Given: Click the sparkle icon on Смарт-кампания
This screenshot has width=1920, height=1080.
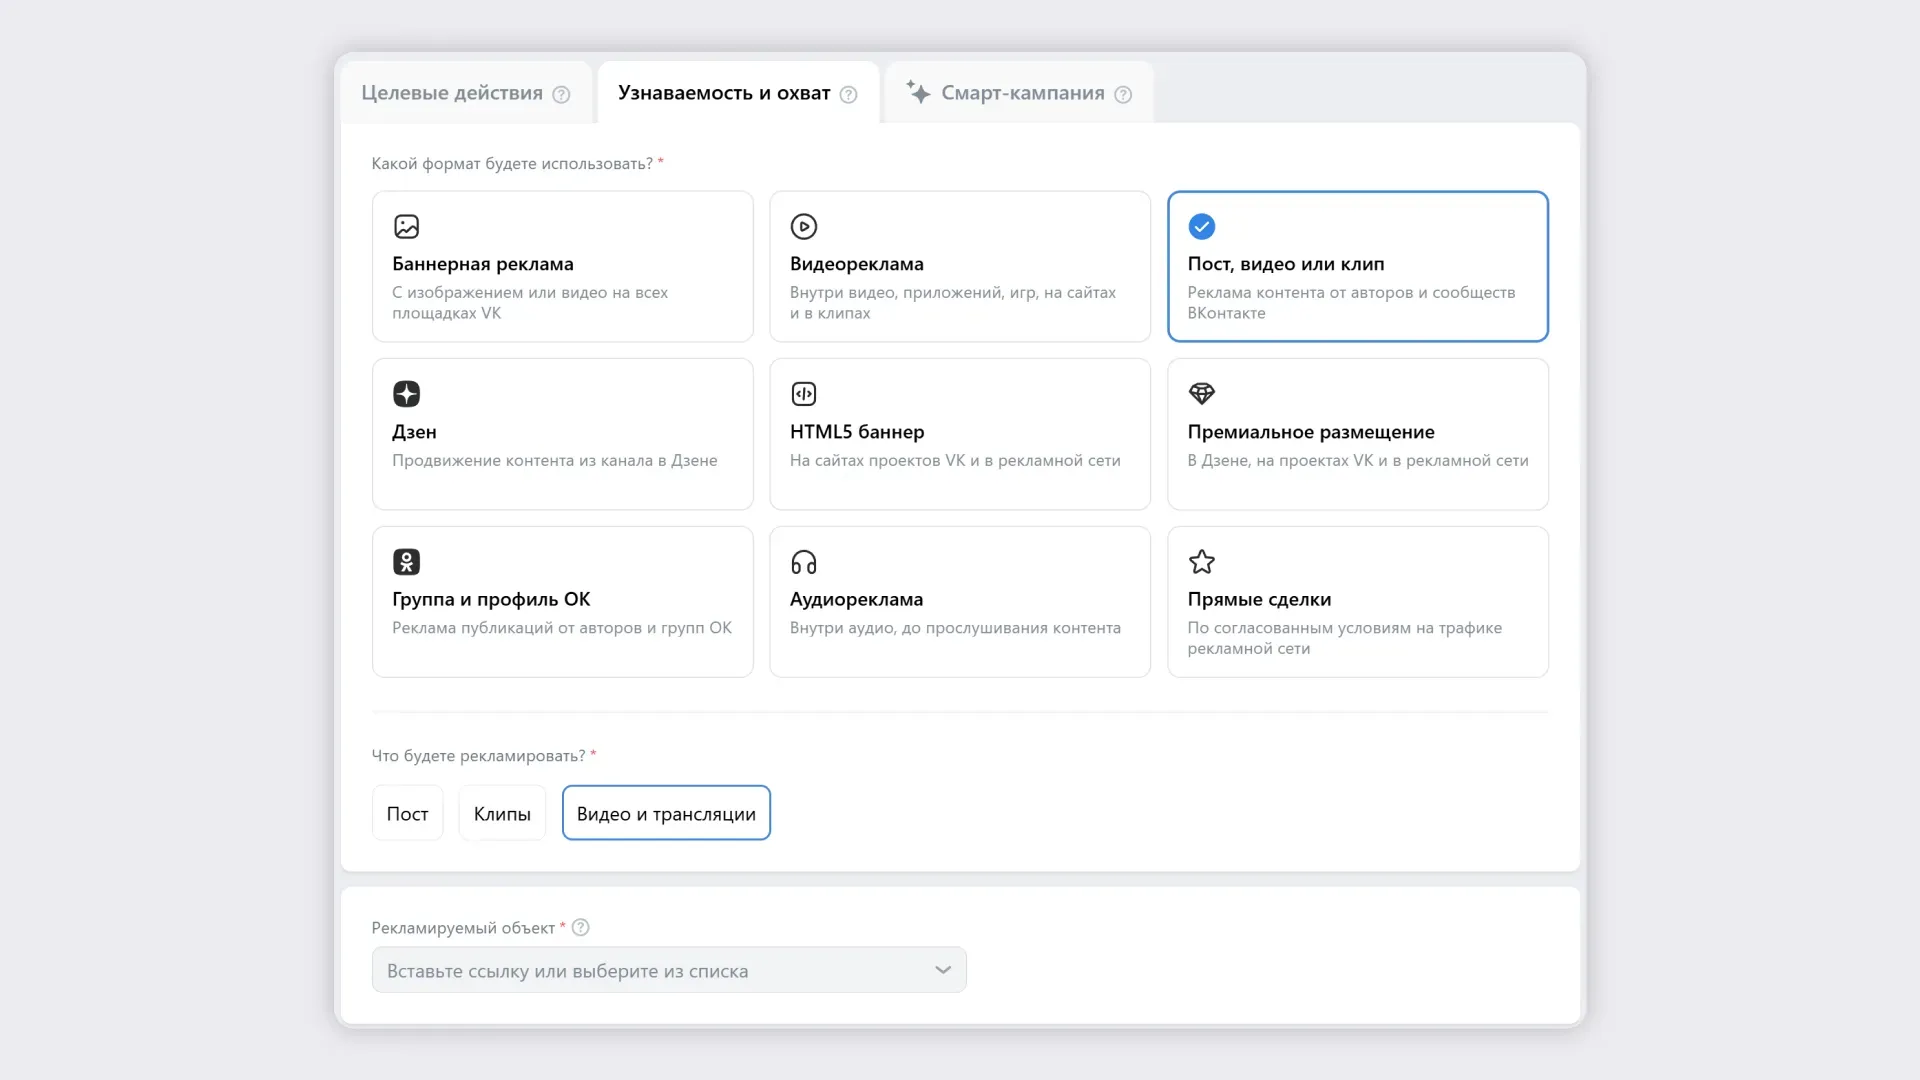Looking at the screenshot, I should pyautogui.click(x=918, y=92).
